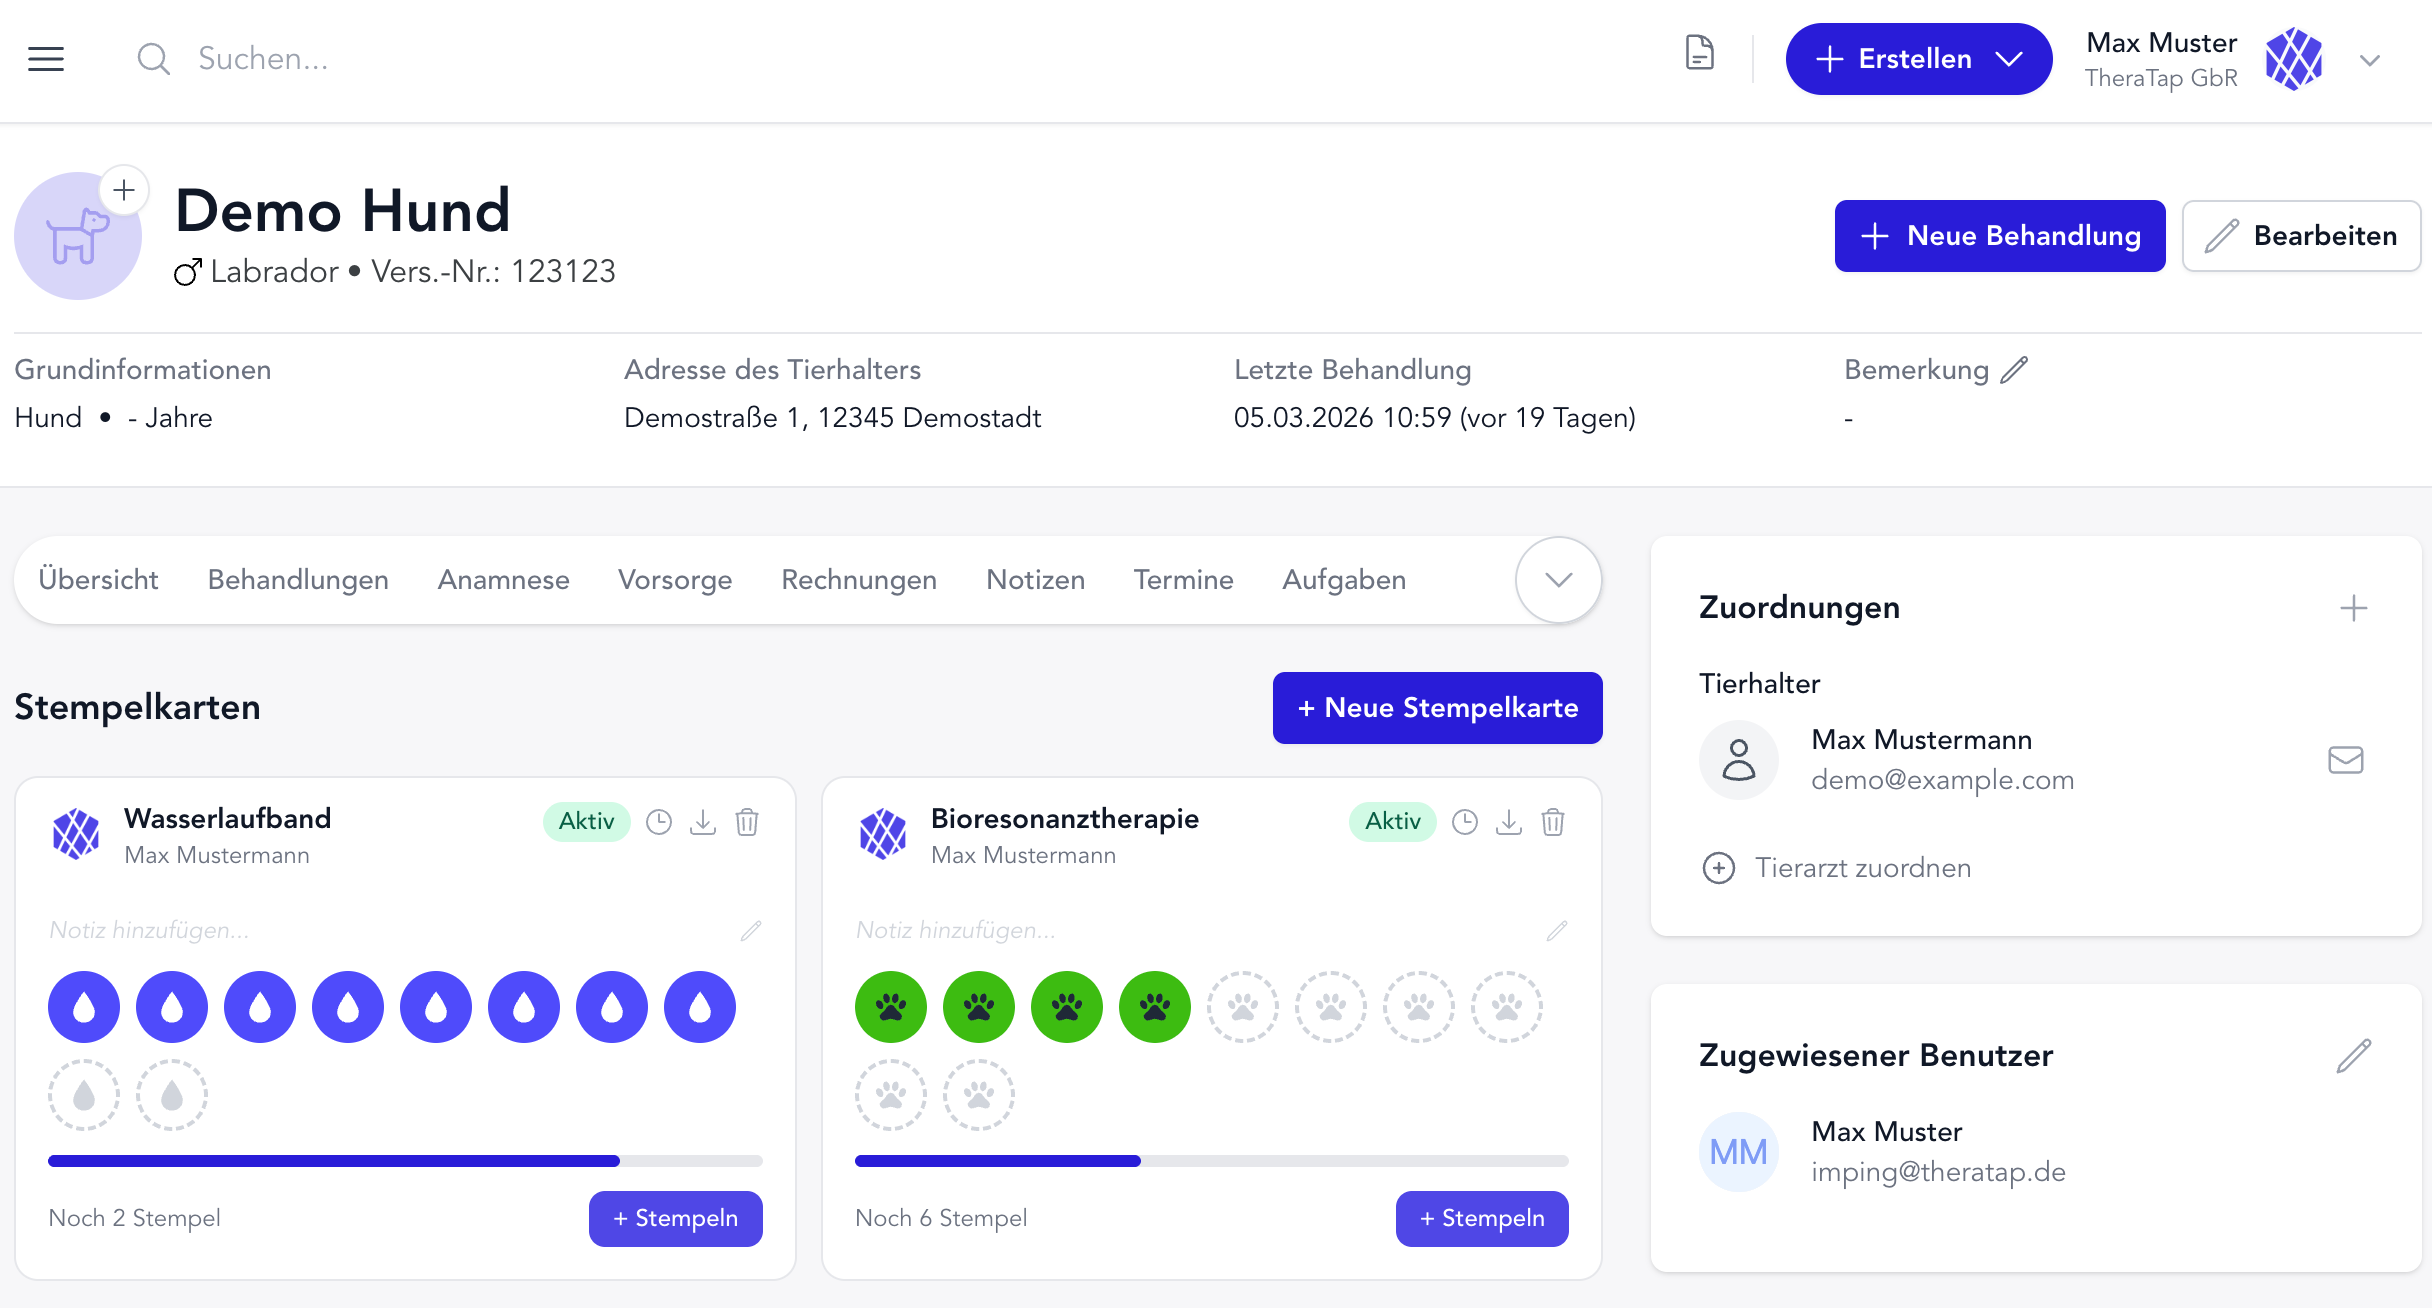Expand the hidden tabs chevron
The height and width of the screenshot is (1308, 2432).
[x=1556, y=579]
